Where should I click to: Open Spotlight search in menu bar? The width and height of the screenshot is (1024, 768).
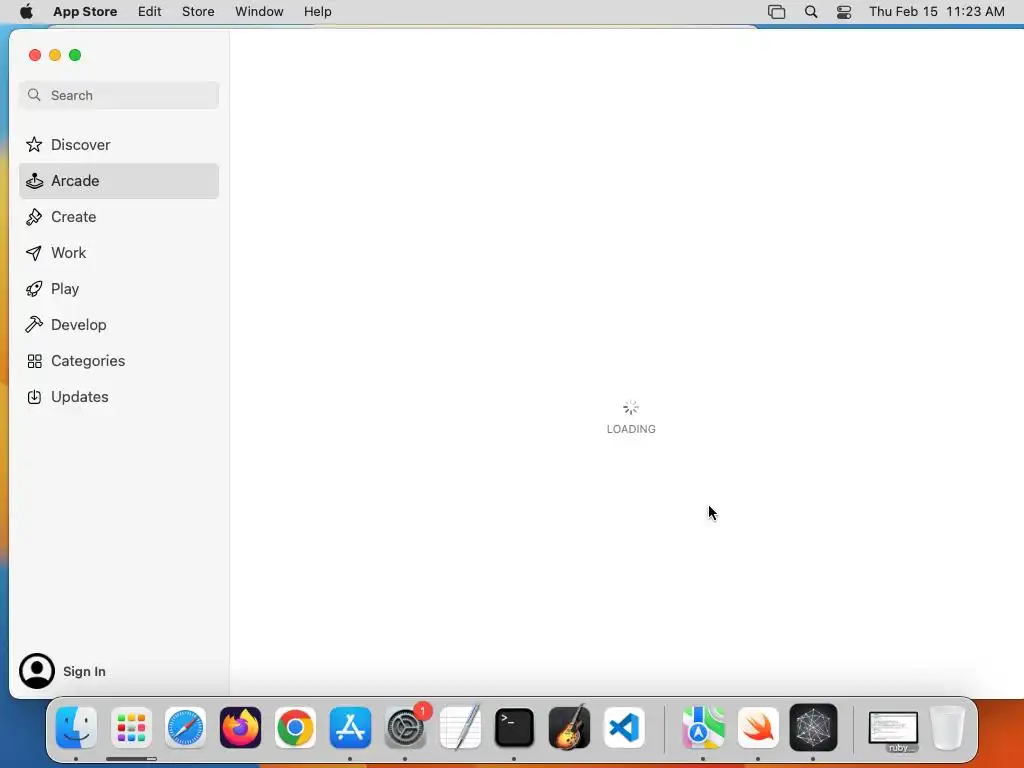[x=810, y=12]
